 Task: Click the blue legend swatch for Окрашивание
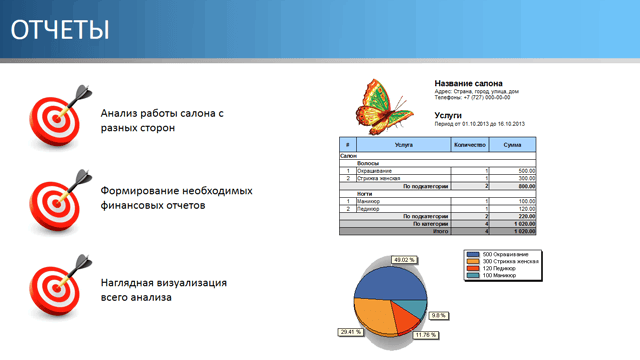click(x=473, y=254)
